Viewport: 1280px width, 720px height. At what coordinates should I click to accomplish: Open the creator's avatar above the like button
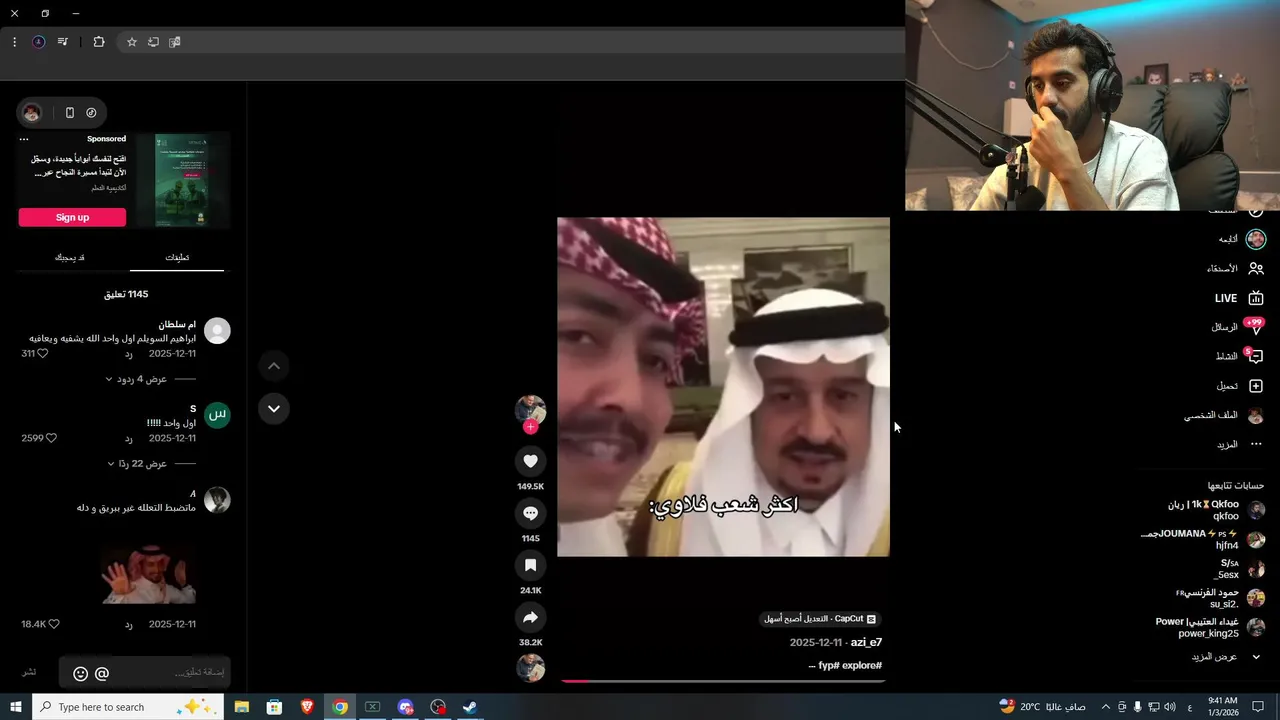(x=530, y=409)
